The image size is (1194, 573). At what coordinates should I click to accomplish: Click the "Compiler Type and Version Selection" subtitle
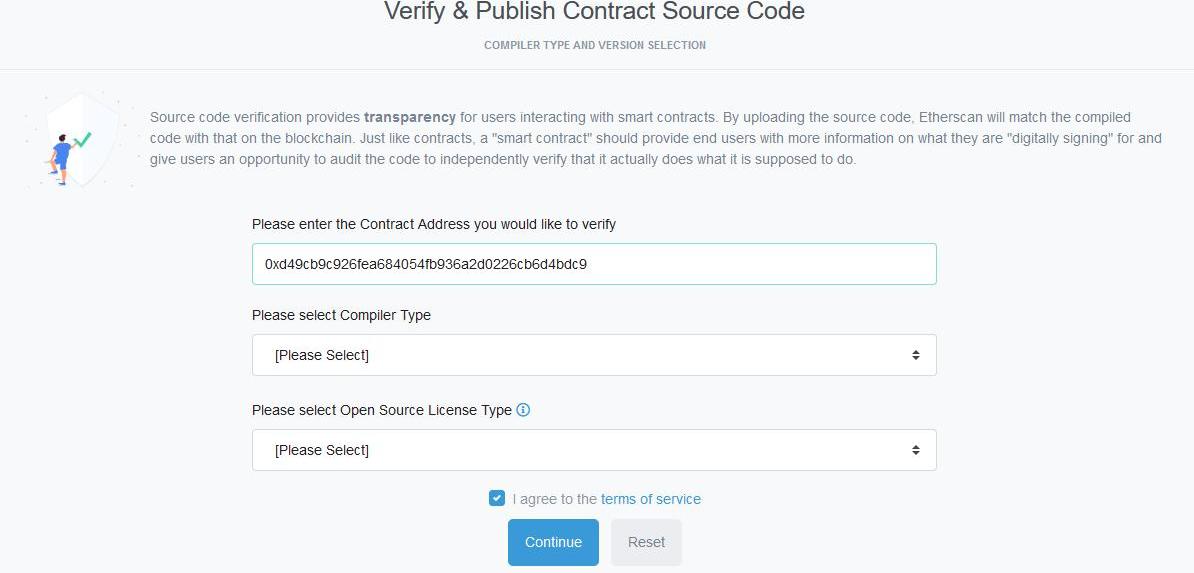tap(595, 45)
